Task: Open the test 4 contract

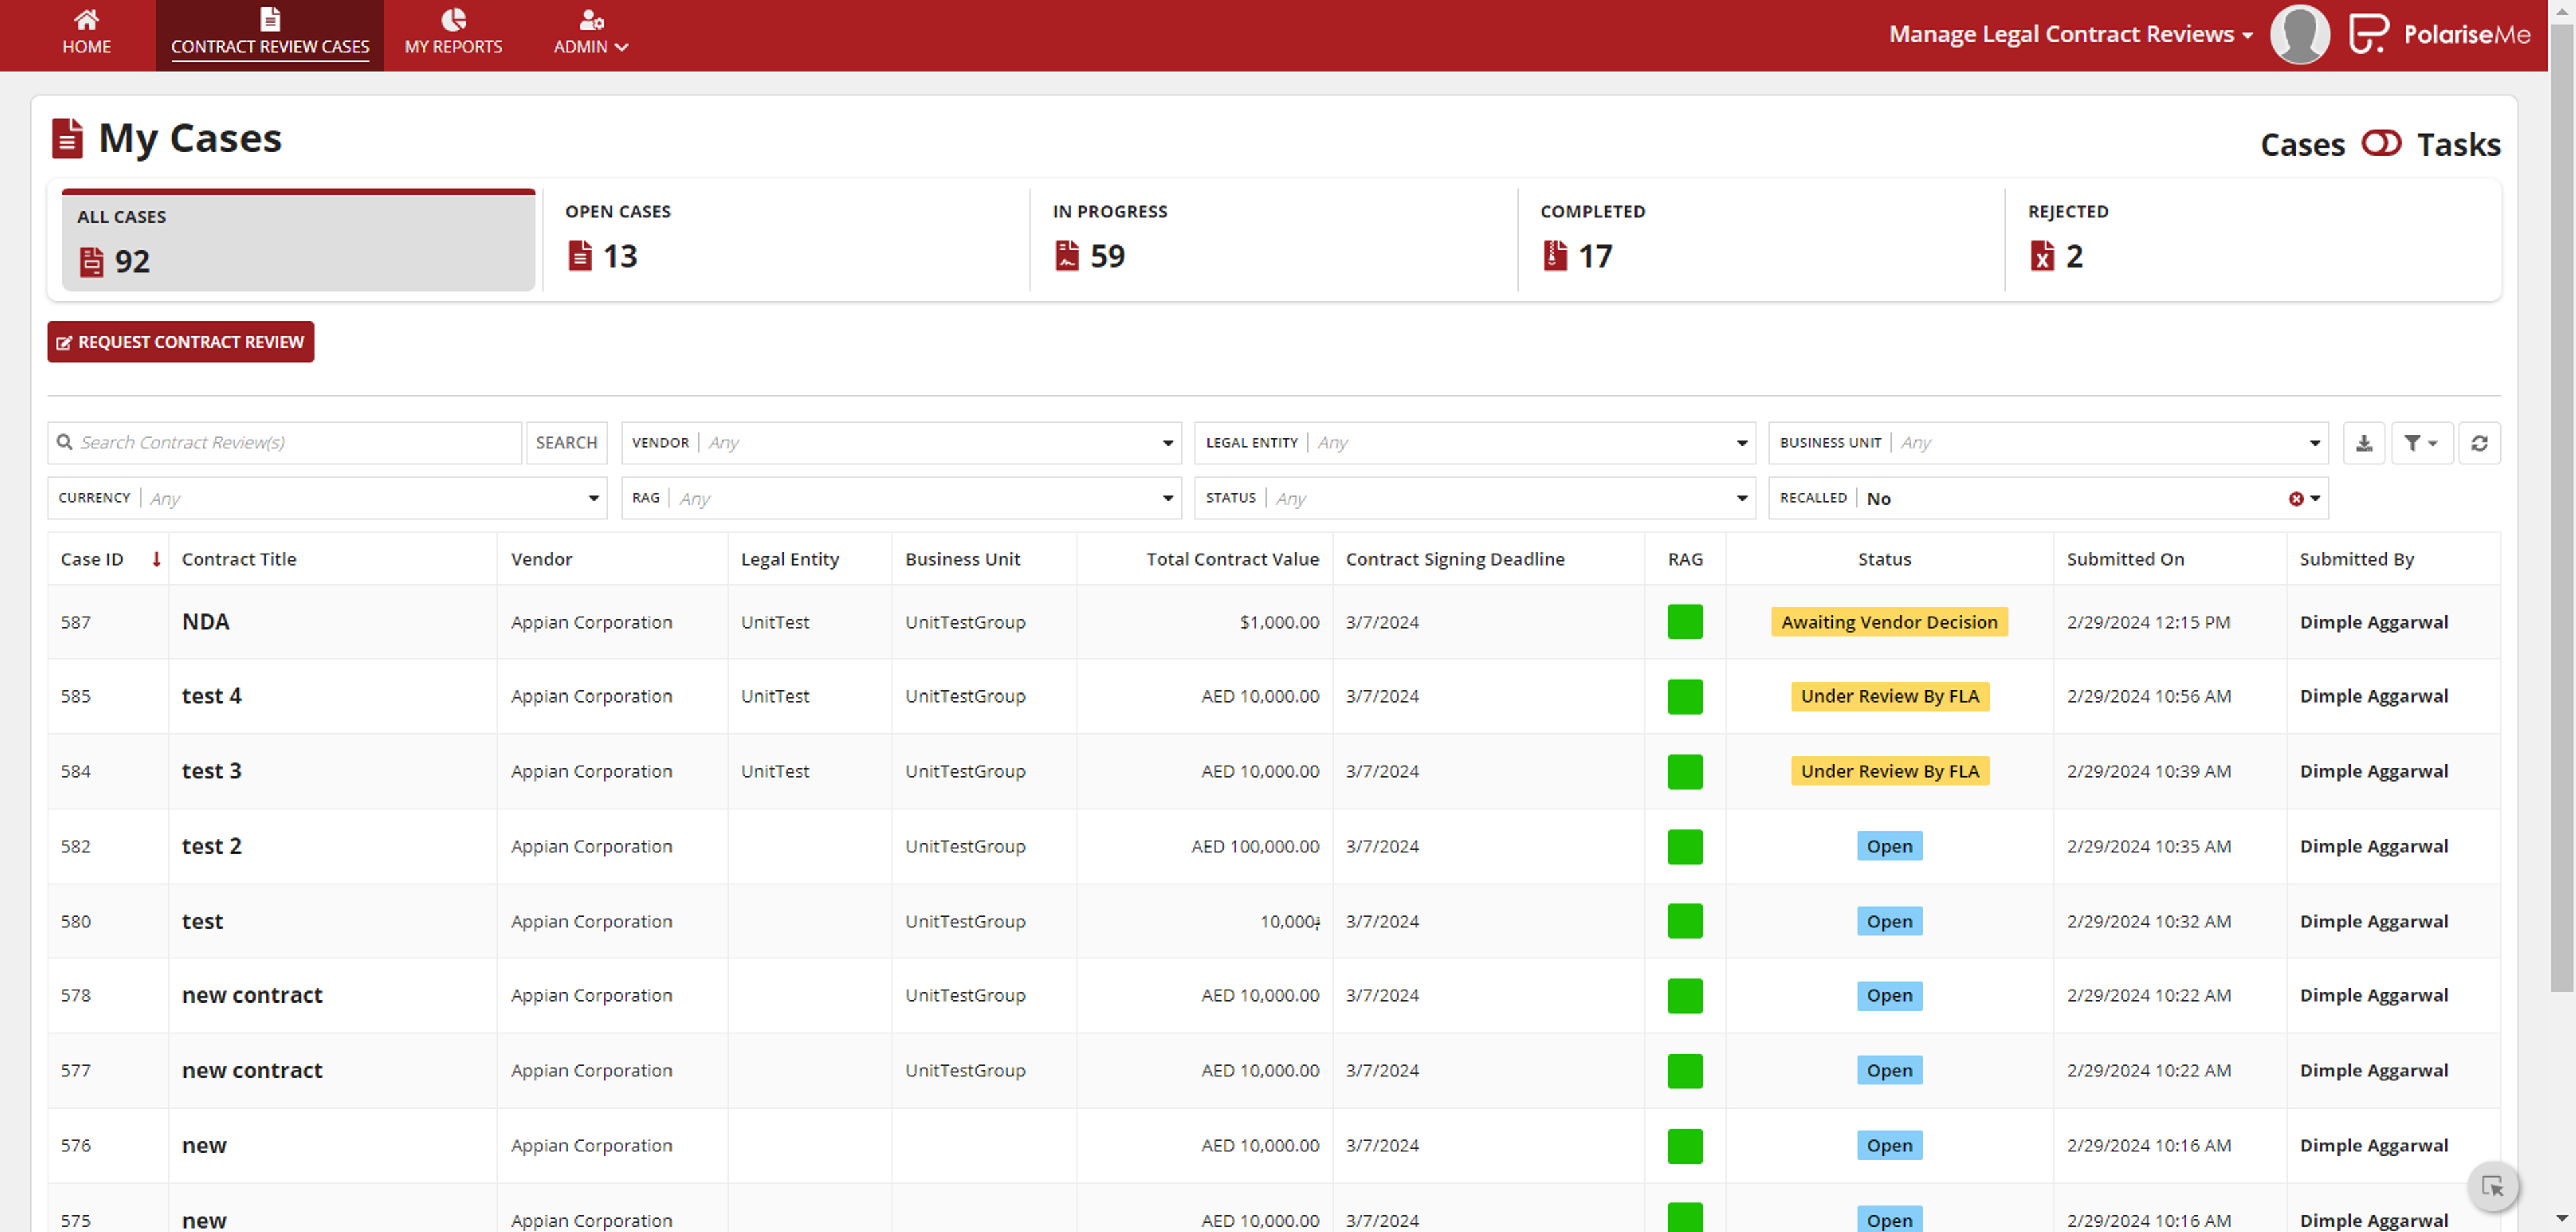Action: pyautogui.click(x=211, y=696)
